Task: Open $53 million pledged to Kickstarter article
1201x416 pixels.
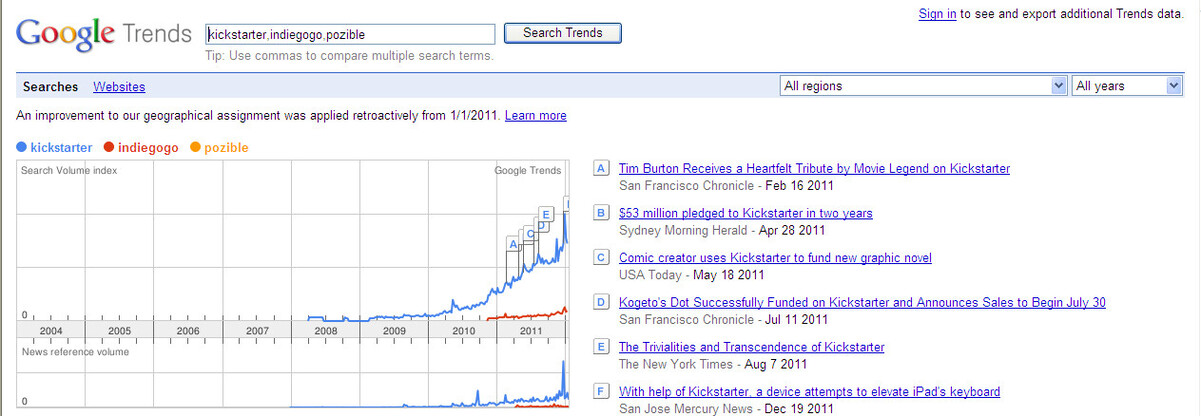Action: pyautogui.click(x=746, y=213)
